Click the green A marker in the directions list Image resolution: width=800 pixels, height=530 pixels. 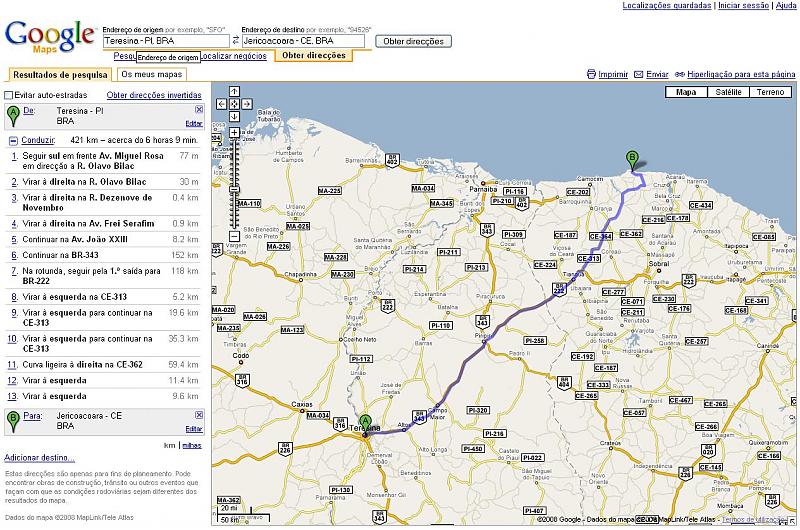(13, 116)
